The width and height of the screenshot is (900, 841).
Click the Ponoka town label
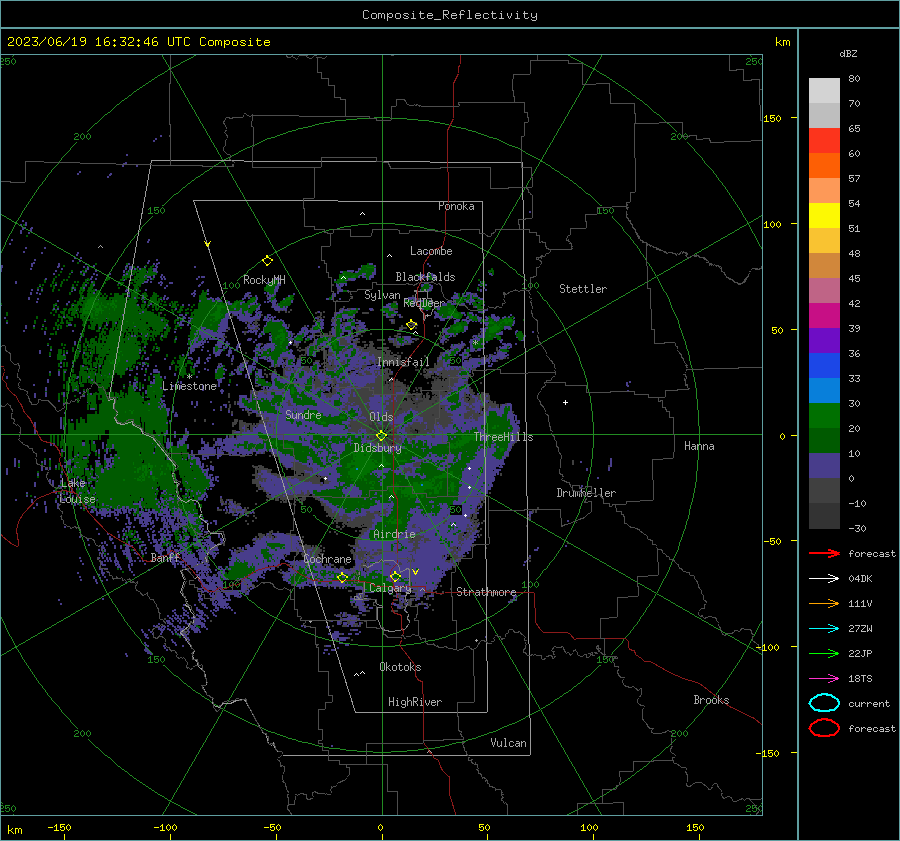(x=456, y=206)
